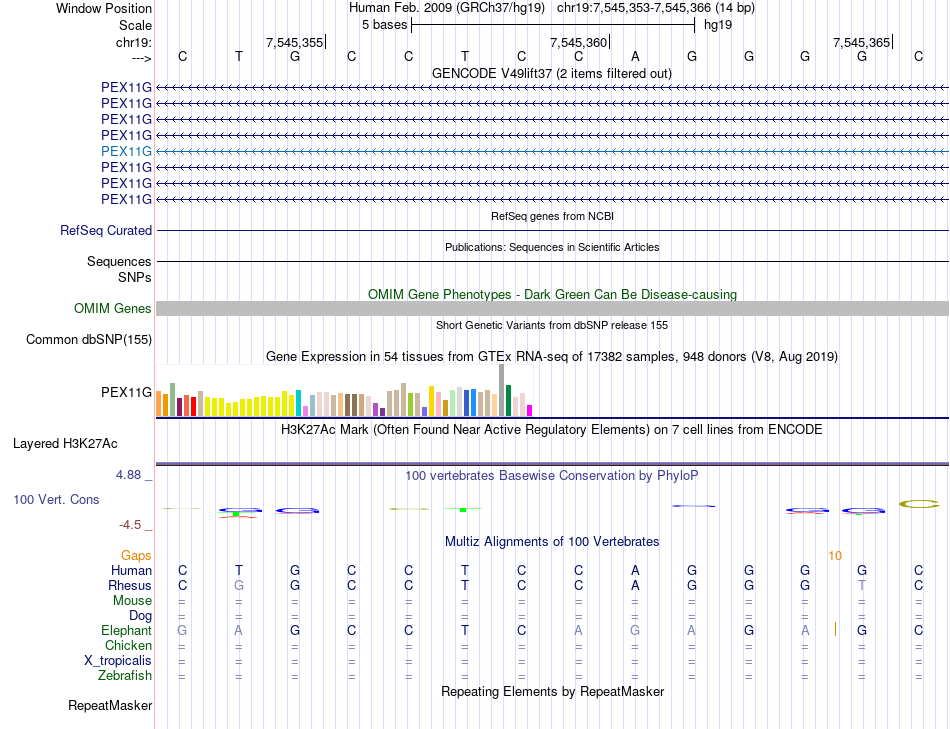Click the orange 10 in Gaps row
950x729 pixels.
835,556
